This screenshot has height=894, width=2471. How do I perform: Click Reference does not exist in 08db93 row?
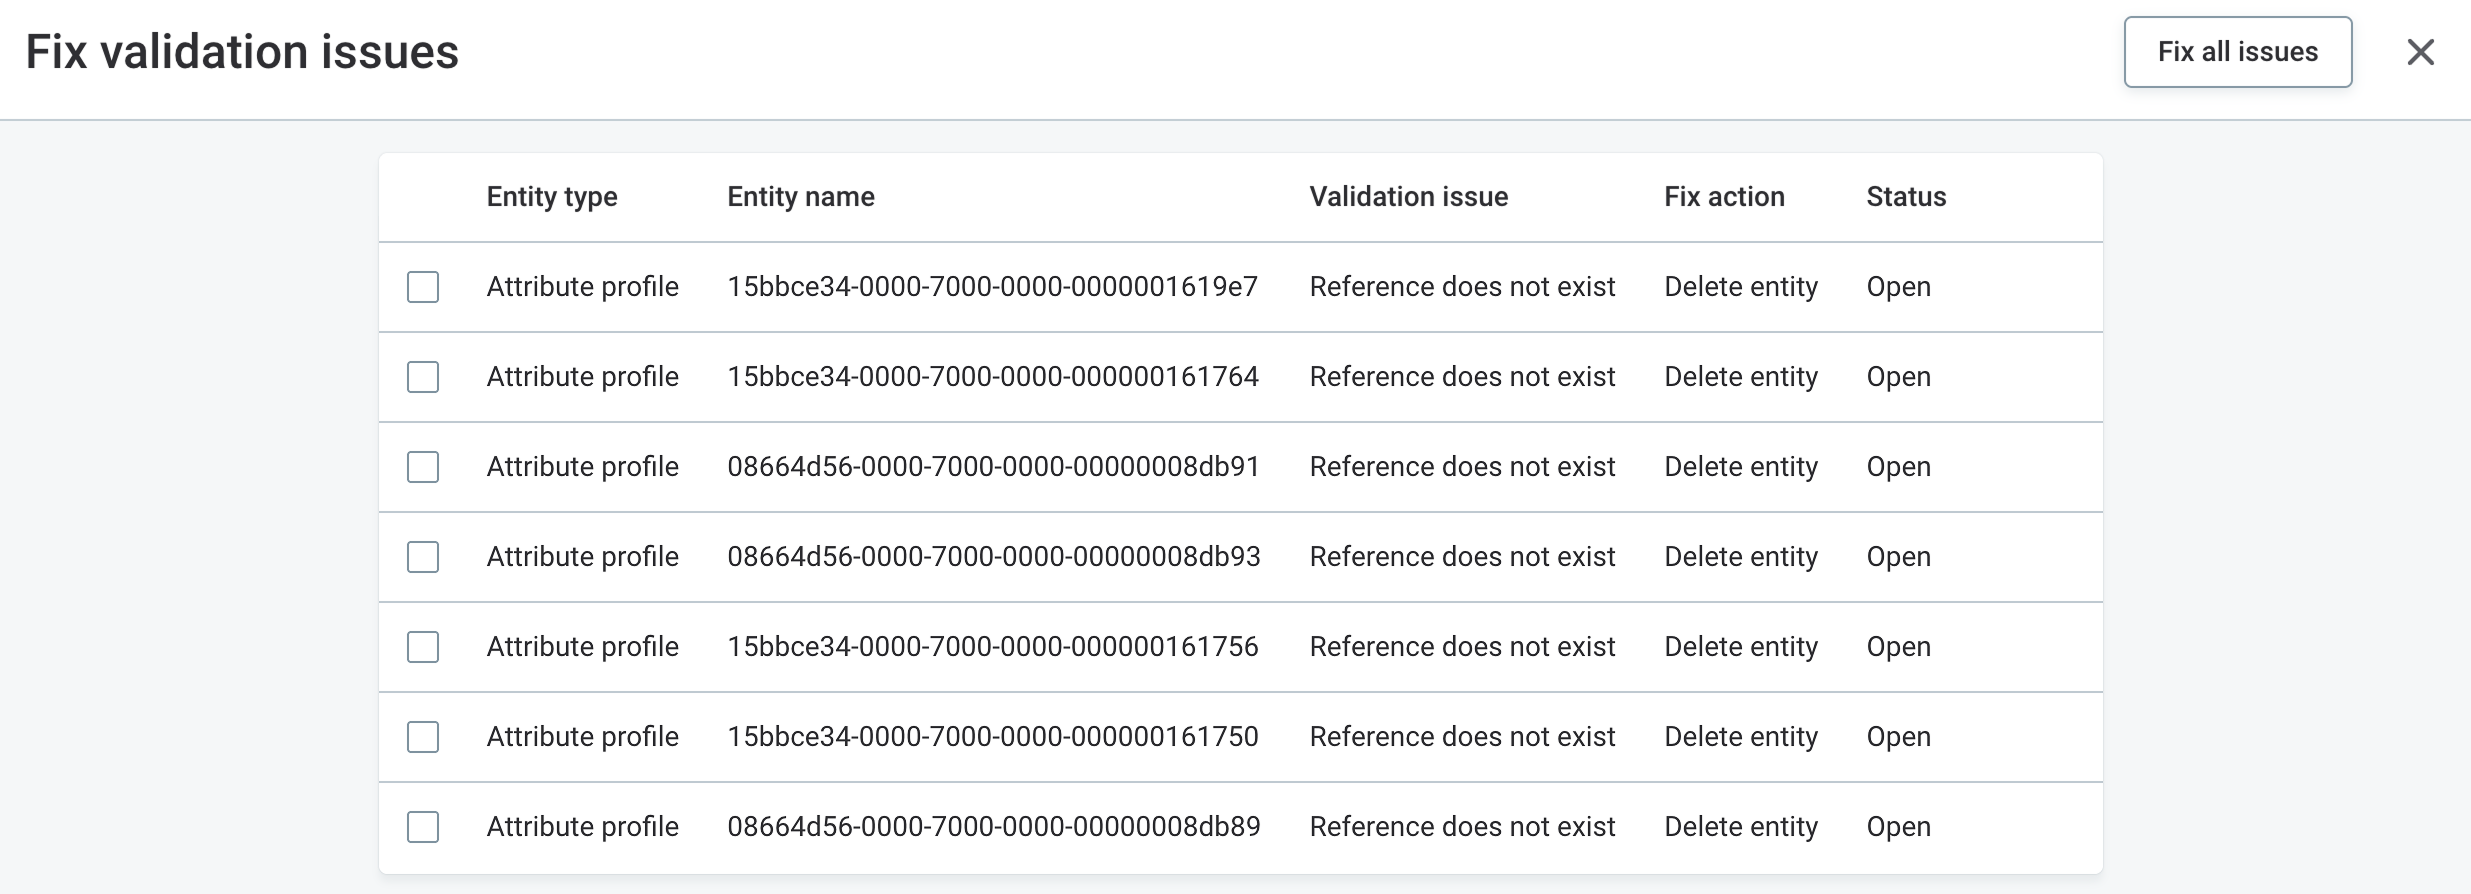click(1463, 557)
